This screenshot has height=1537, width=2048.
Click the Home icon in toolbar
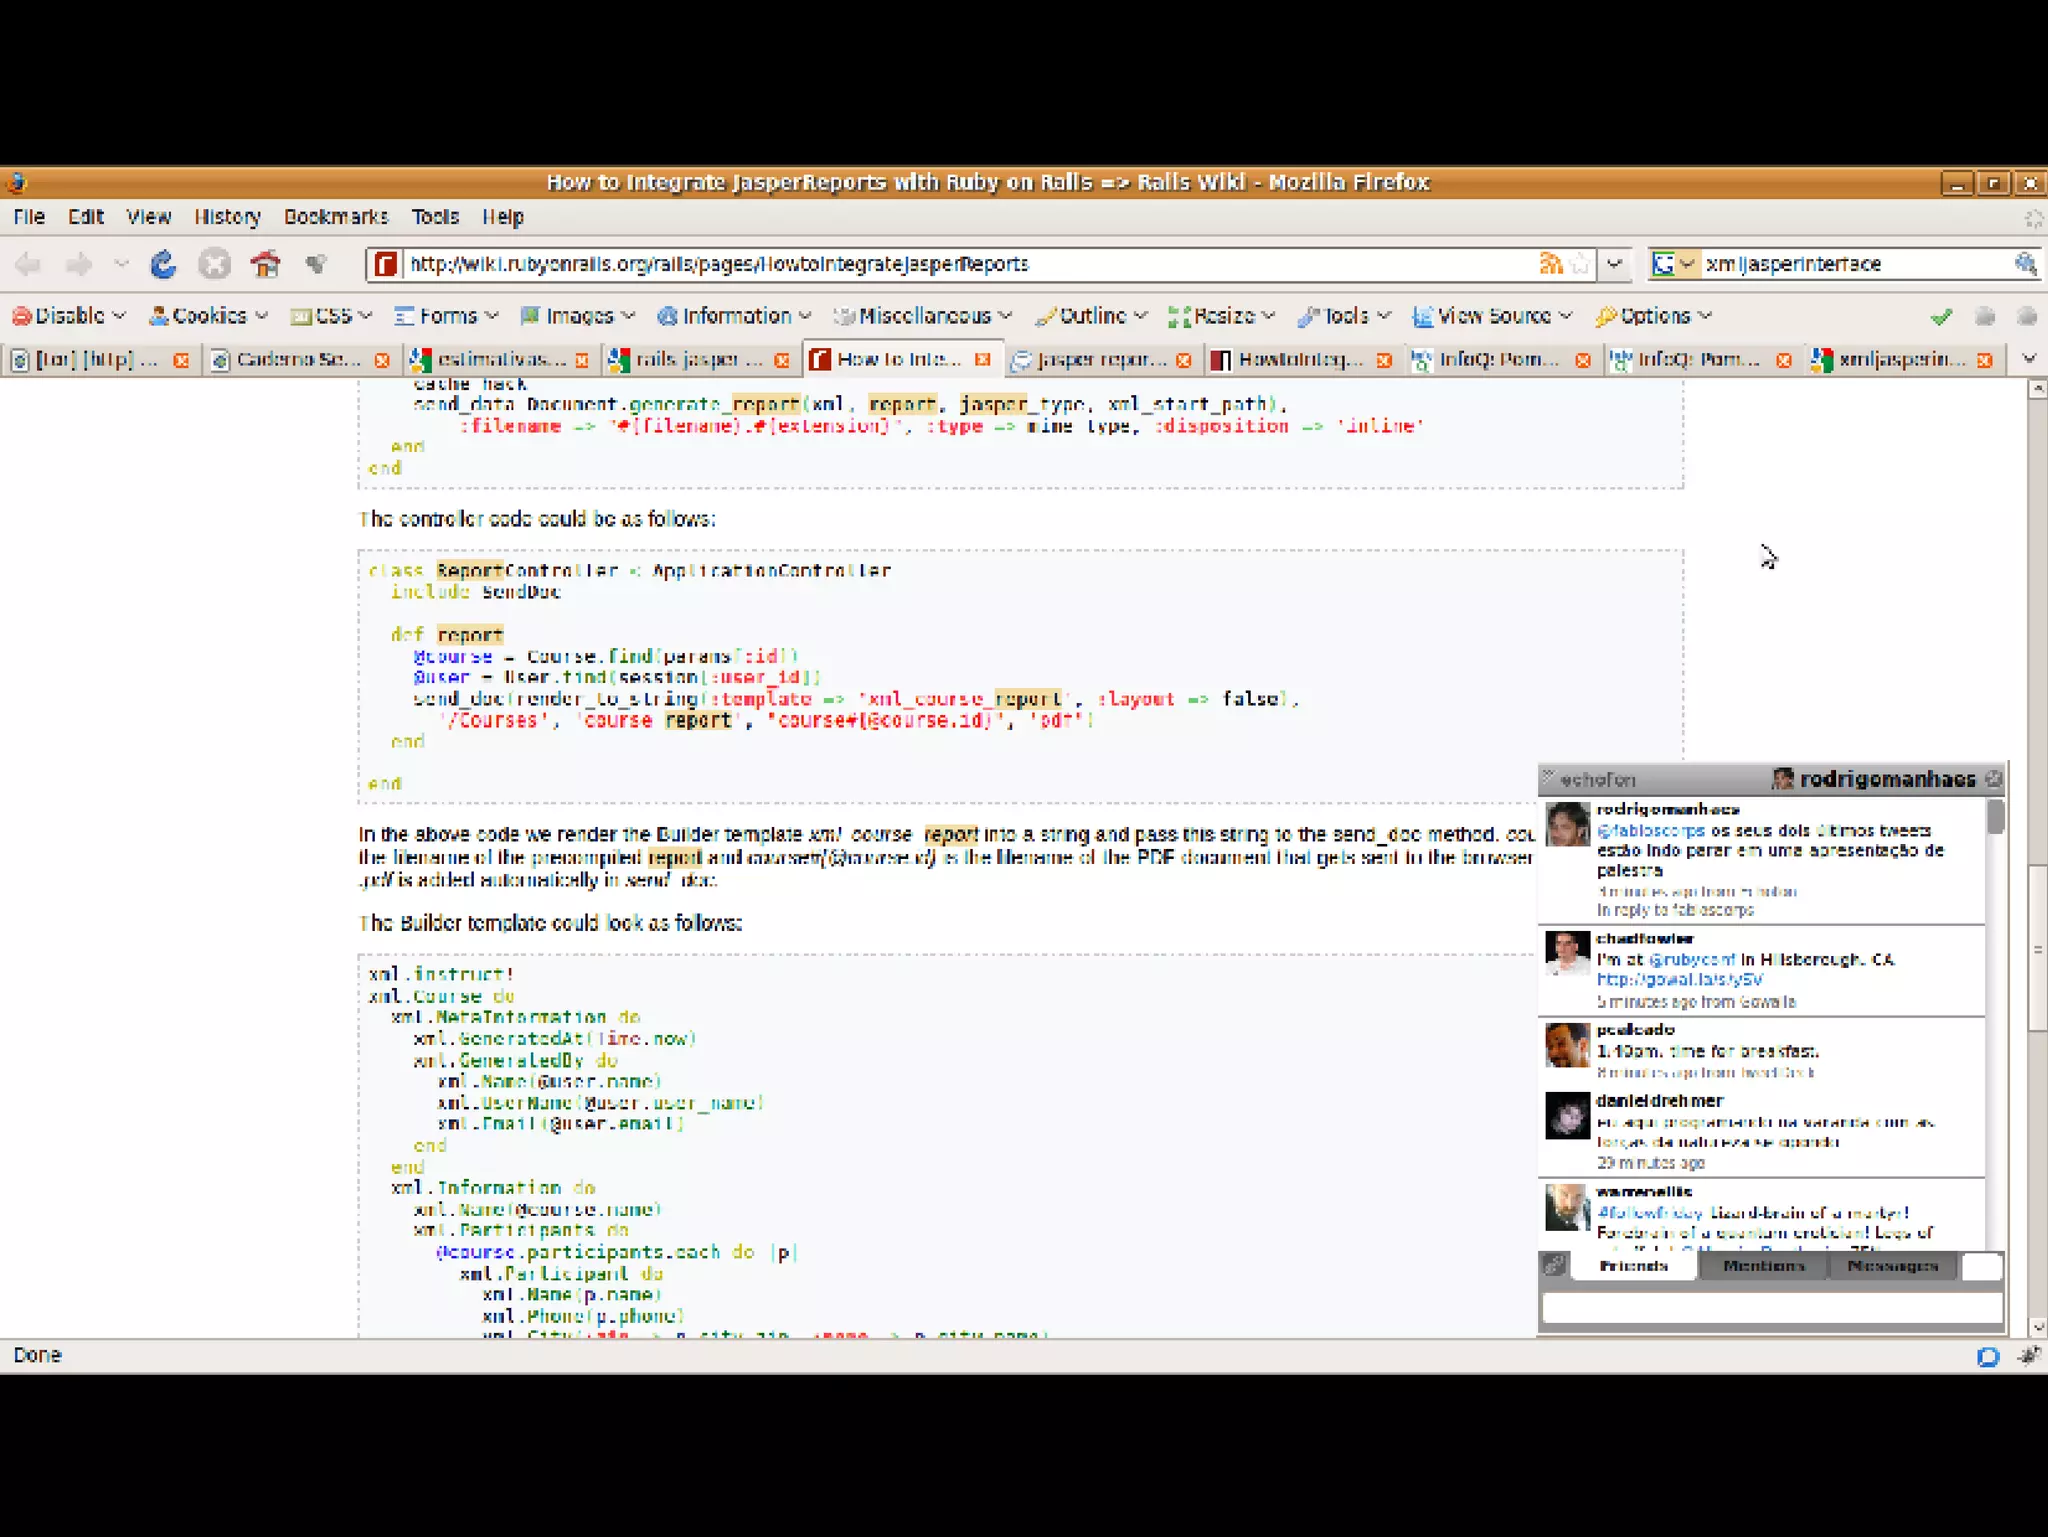265,264
